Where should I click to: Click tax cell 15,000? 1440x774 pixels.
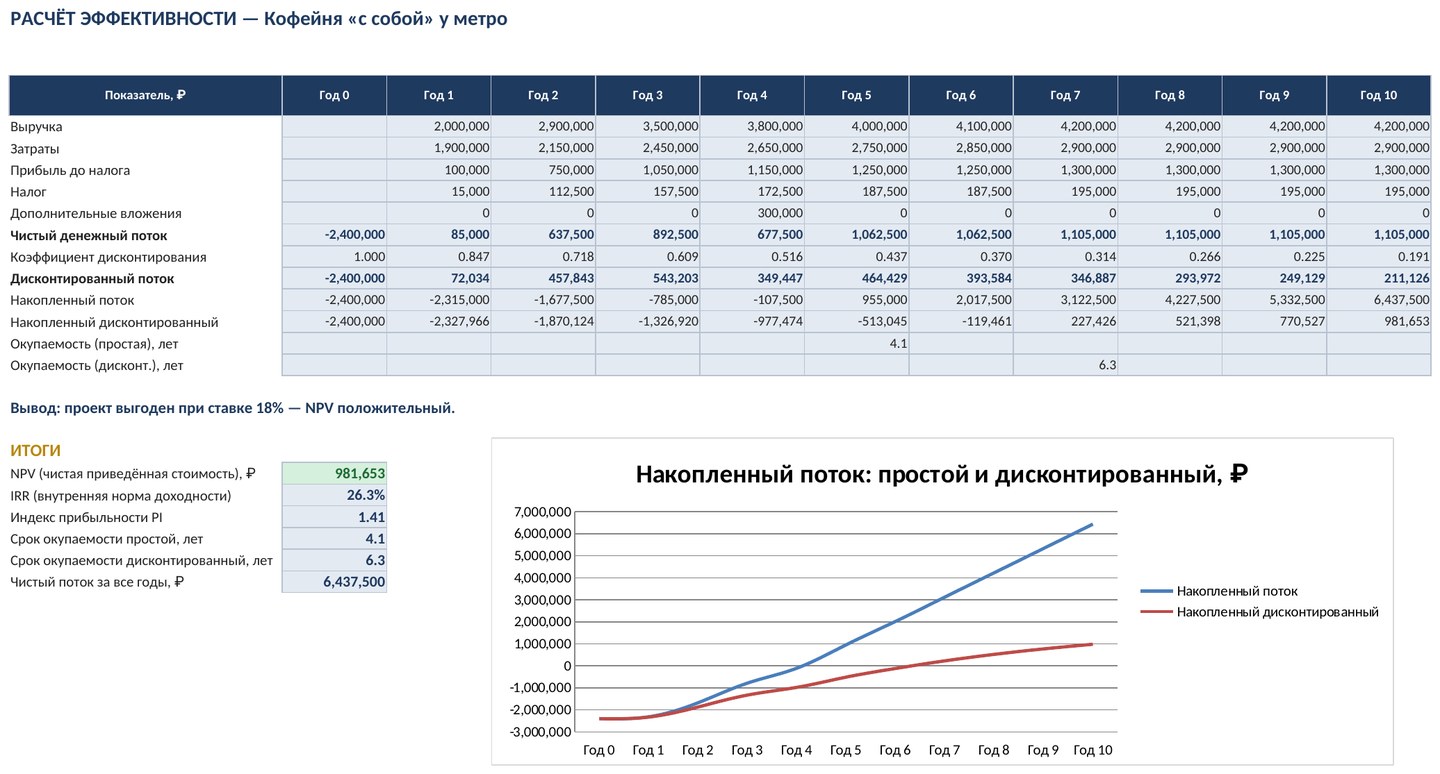coord(438,192)
